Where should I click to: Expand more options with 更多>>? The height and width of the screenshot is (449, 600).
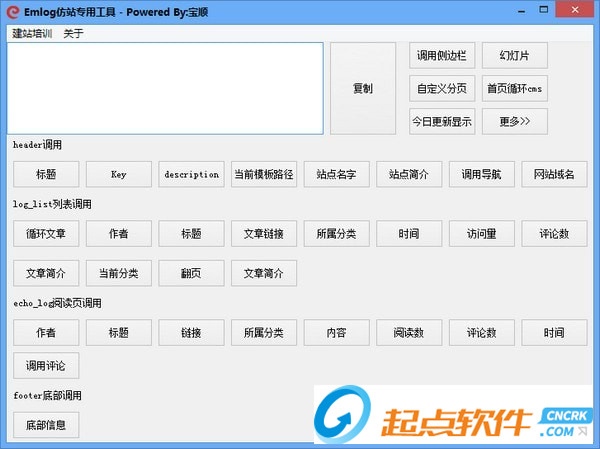click(x=515, y=121)
